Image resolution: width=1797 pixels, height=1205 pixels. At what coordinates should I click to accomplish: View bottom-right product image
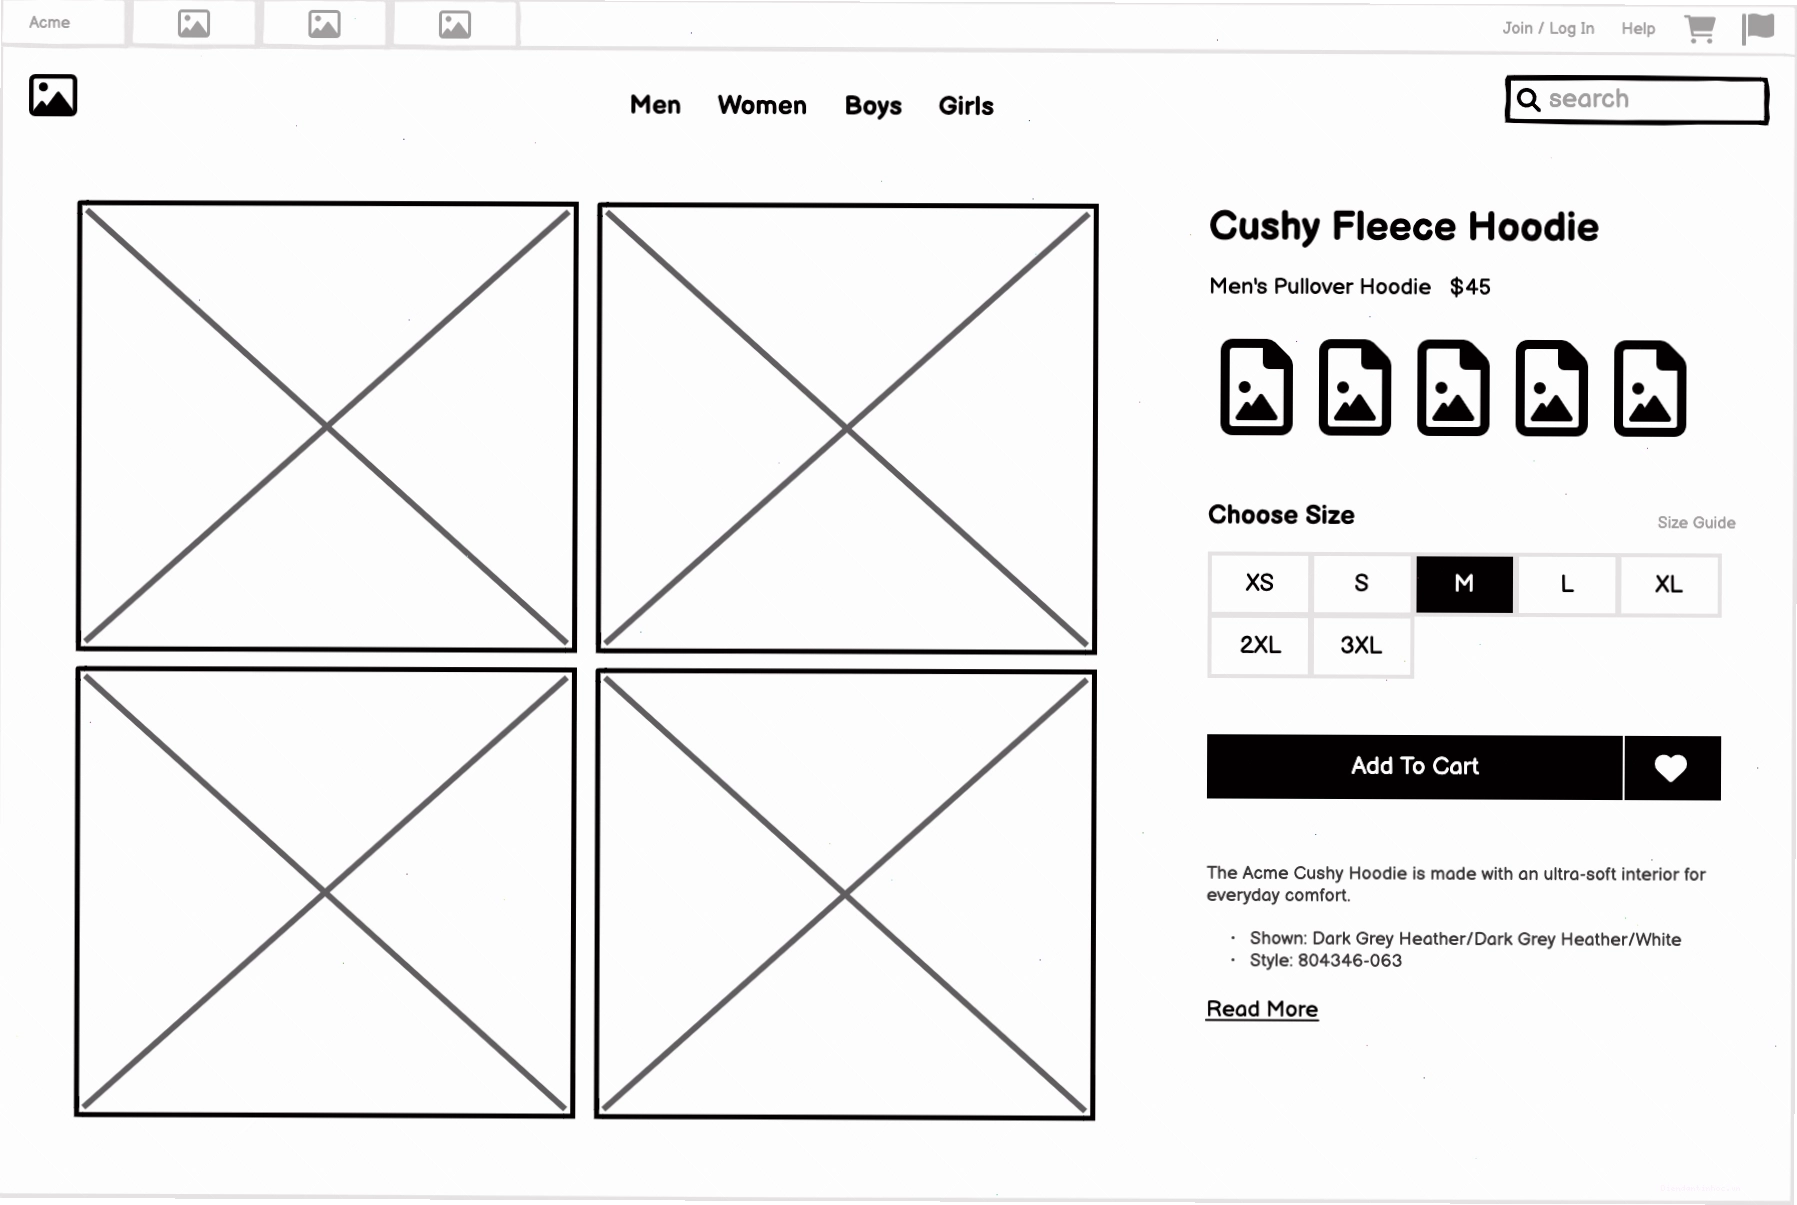845,895
